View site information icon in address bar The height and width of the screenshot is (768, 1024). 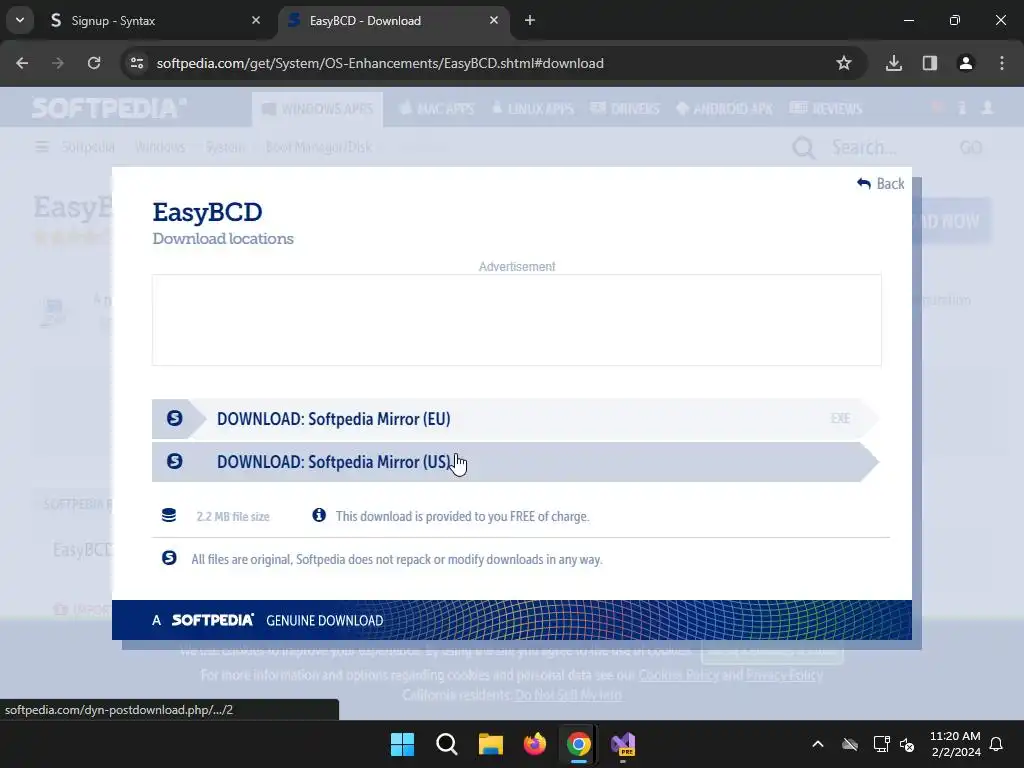click(137, 63)
